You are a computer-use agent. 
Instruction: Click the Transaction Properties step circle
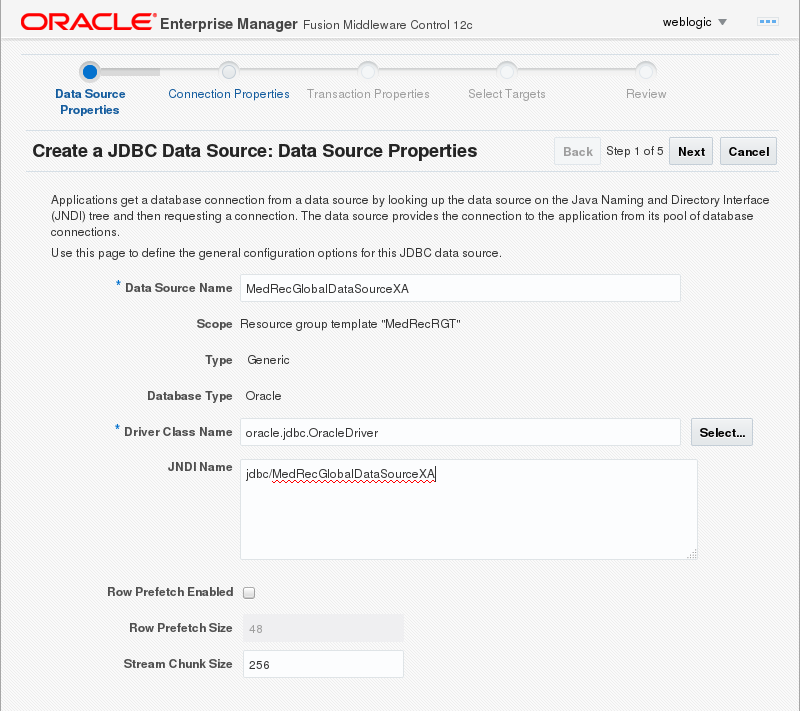click(x=368, y=71)
